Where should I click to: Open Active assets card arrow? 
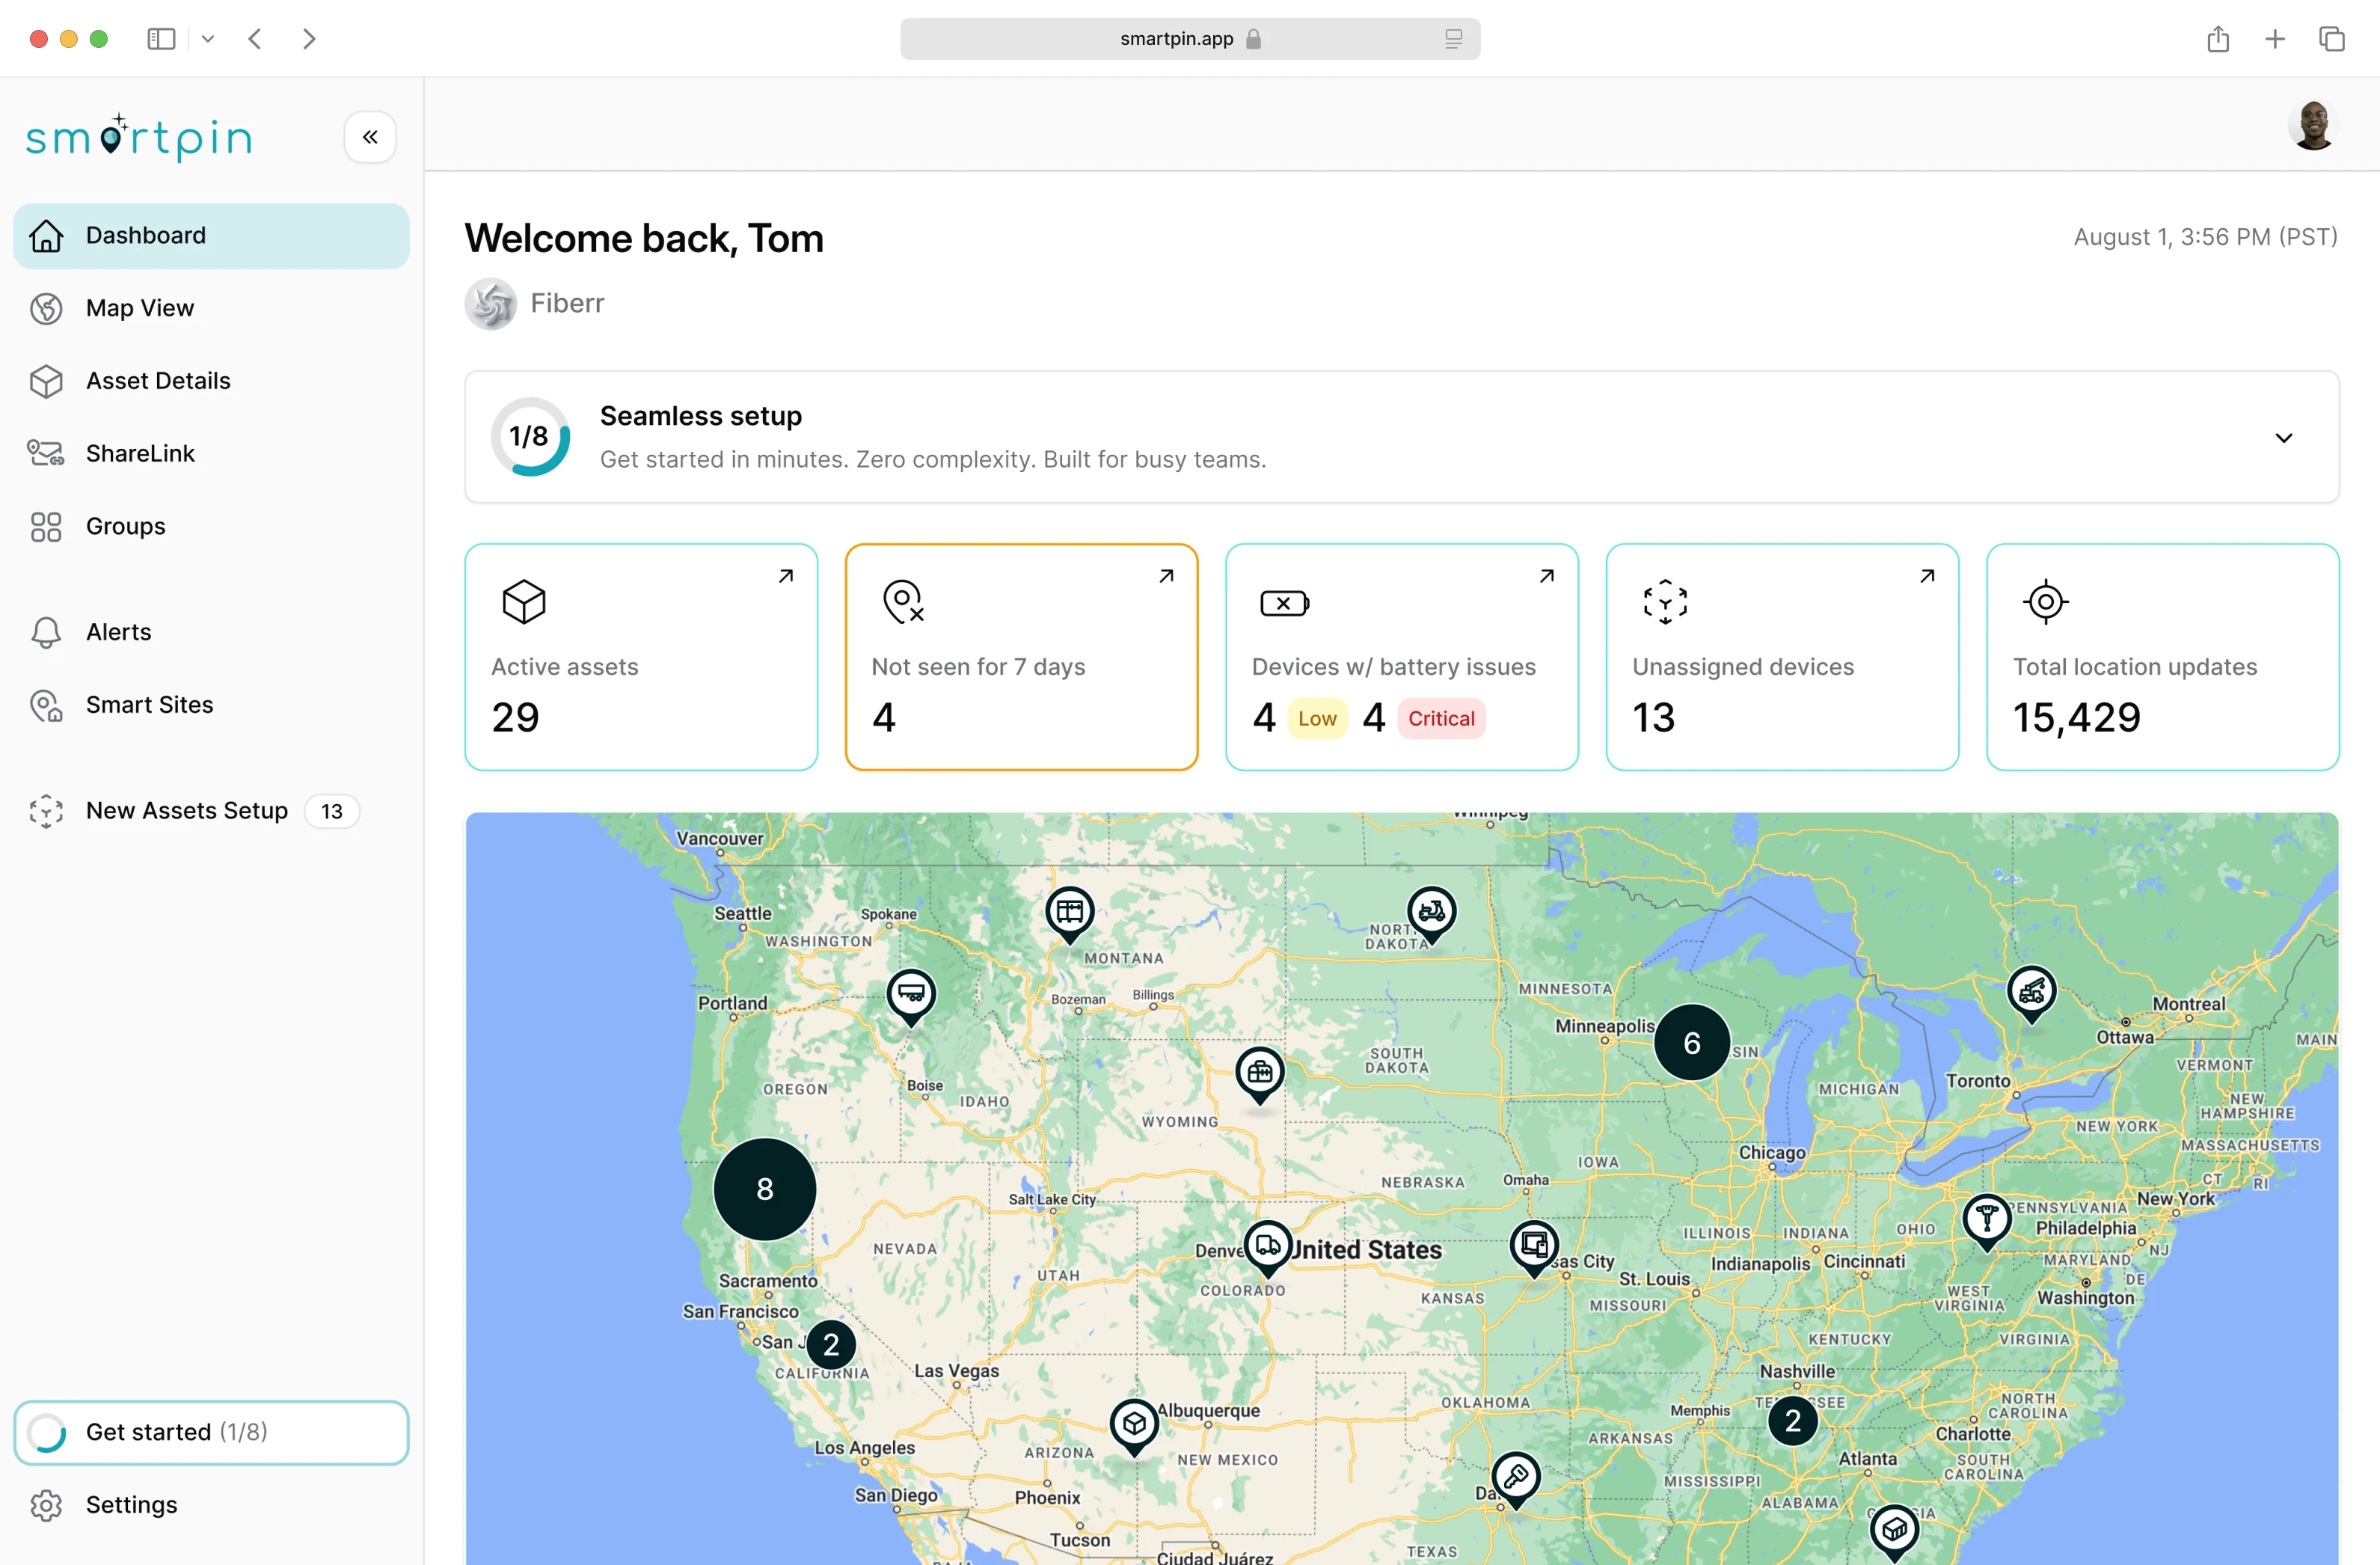click(x=786, y=576)
